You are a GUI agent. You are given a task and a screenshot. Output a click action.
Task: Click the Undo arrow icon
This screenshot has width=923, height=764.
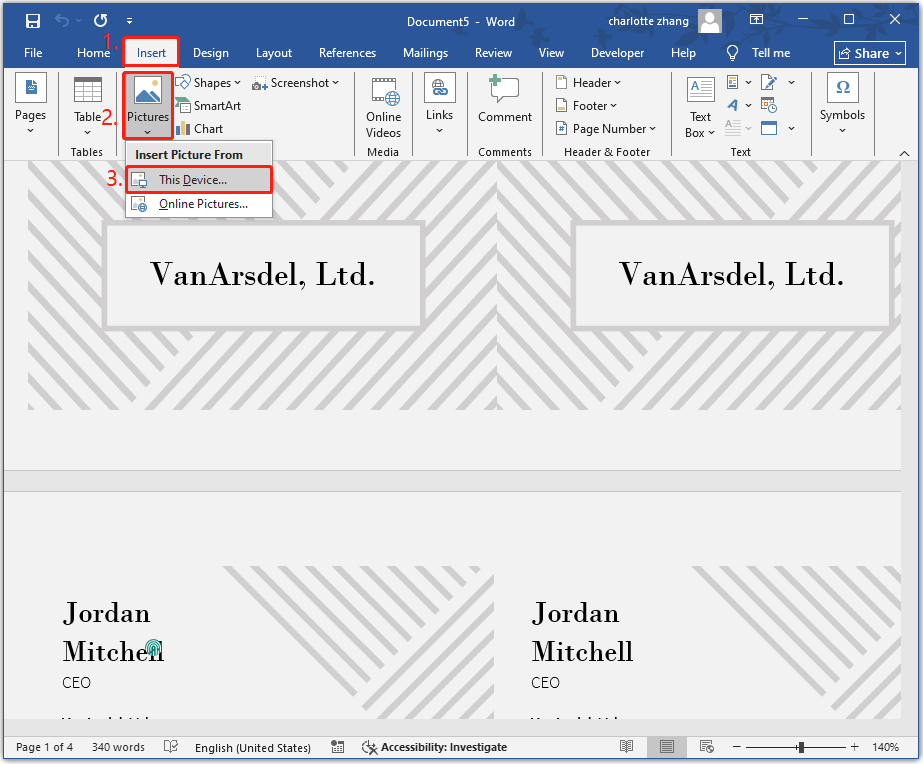(x=62, y=21)
